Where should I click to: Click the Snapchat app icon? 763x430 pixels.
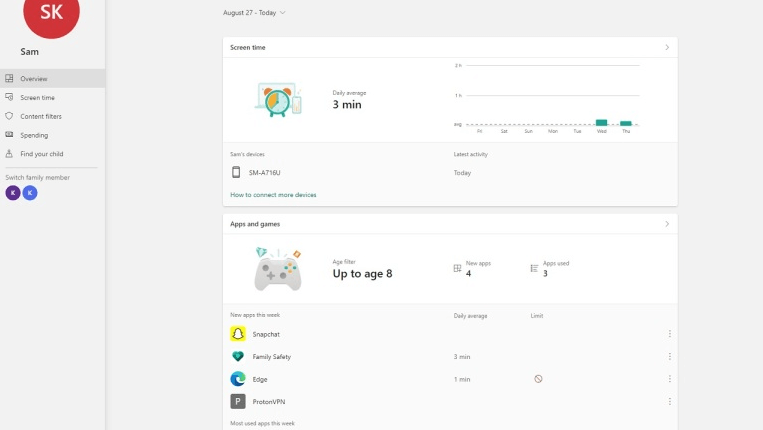point(238,334)
